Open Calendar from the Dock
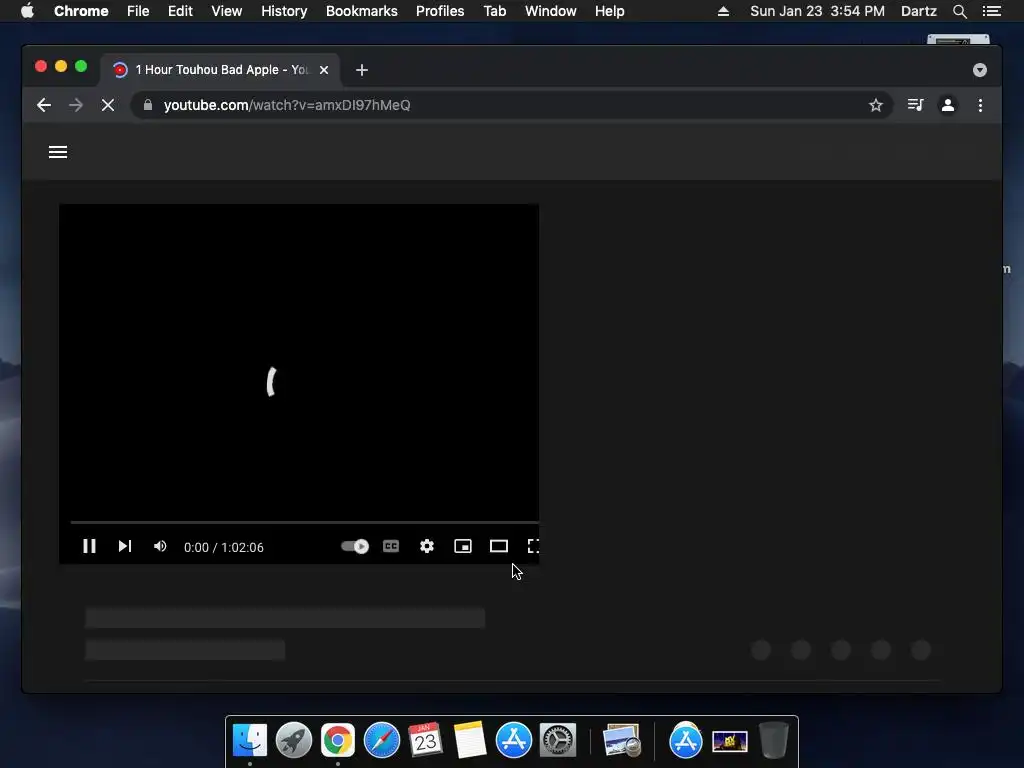This screenshot has height=768, width=1024. click(x=425, y=741)
